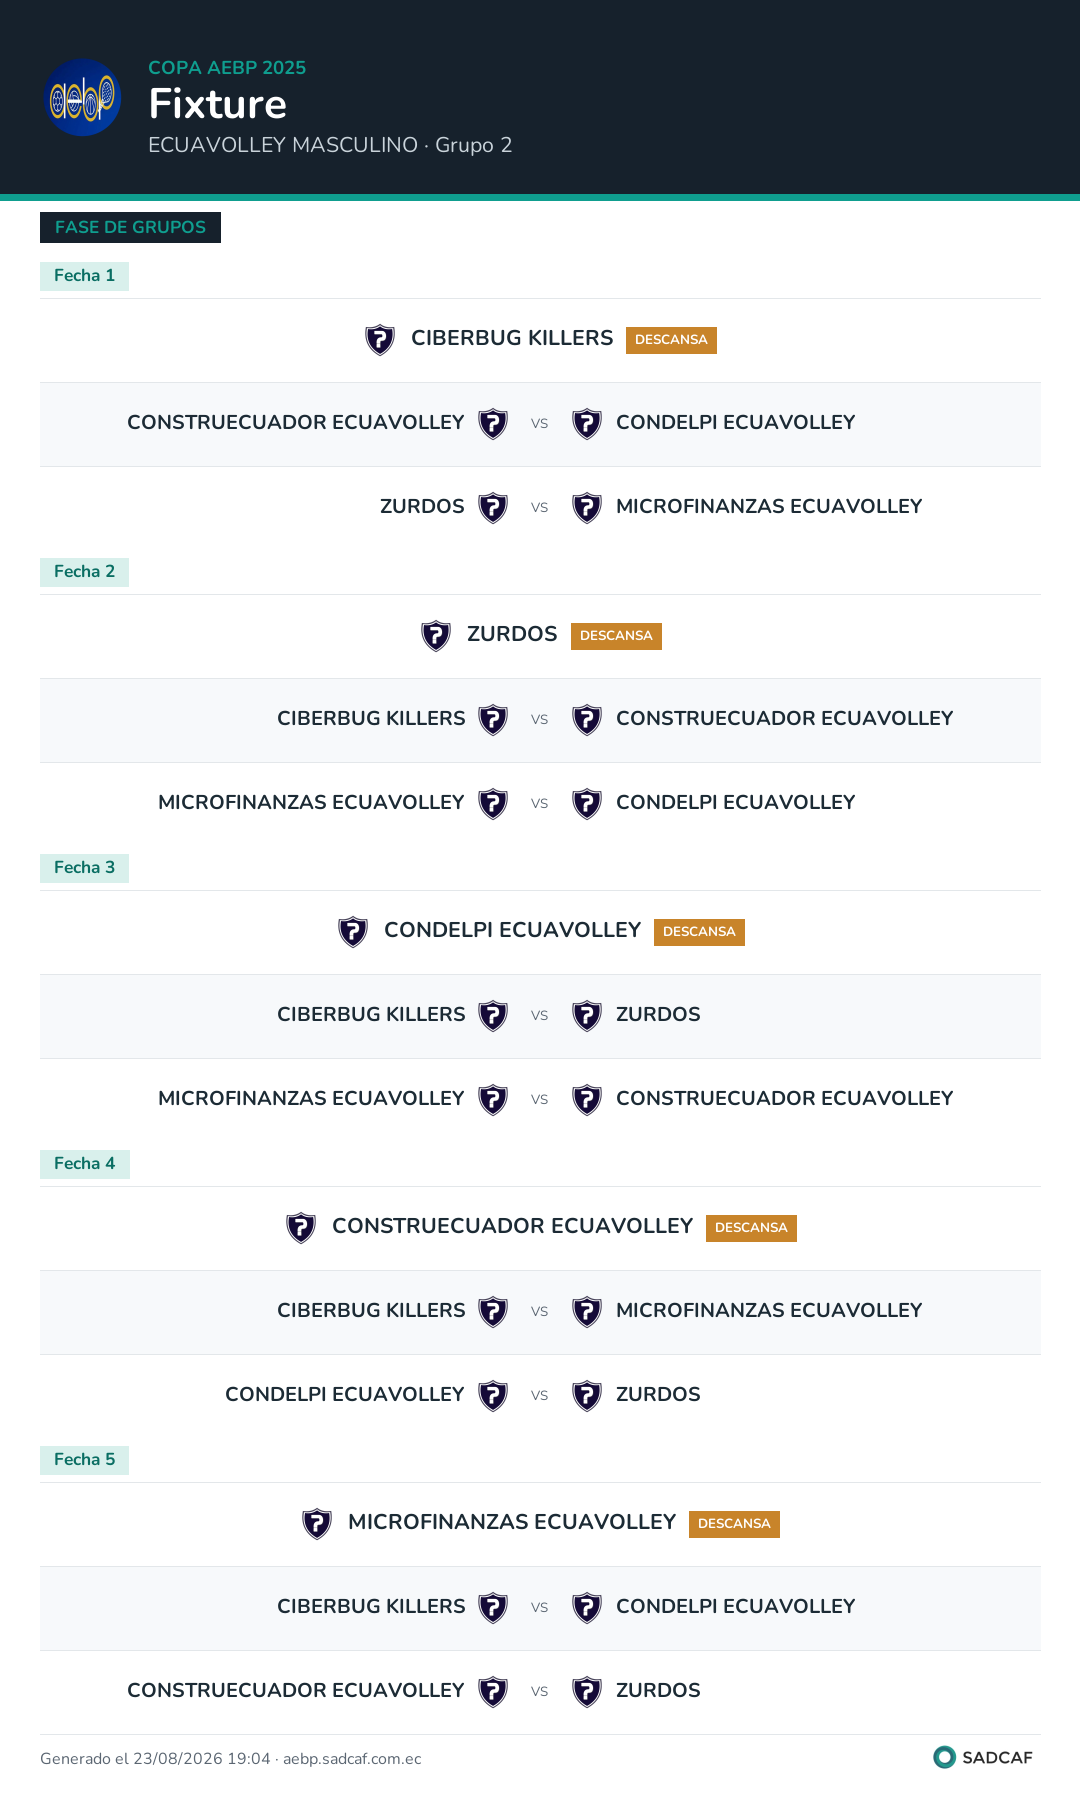Click Condelpi Ecuavolley shield in Fecha 1 match
Image resolution: width=1080 pixels, height=1810 pixels.
[x=587, y=424]
